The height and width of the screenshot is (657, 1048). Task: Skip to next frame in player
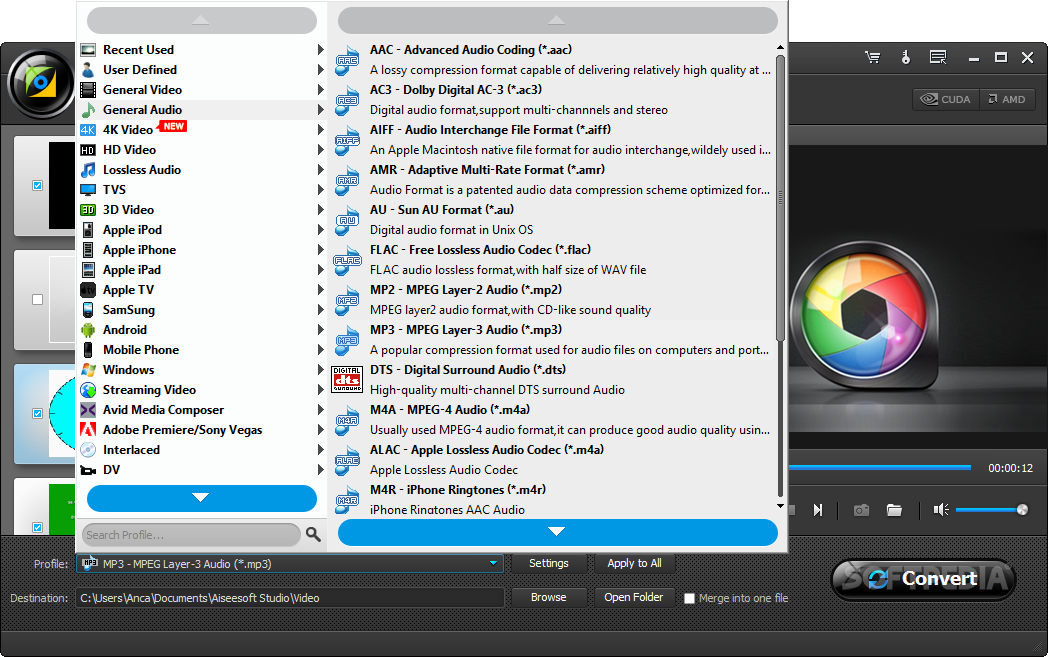818,510
